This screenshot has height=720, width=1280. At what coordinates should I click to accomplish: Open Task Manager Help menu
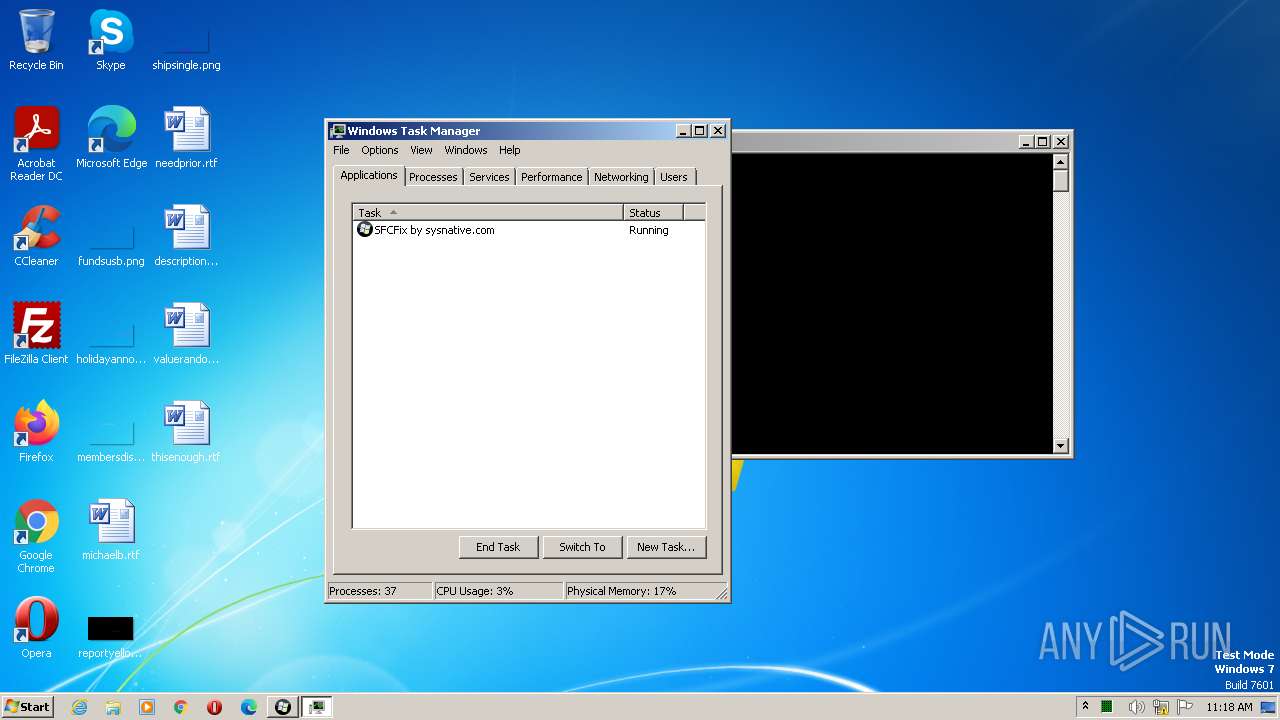[x=510, y=150]
